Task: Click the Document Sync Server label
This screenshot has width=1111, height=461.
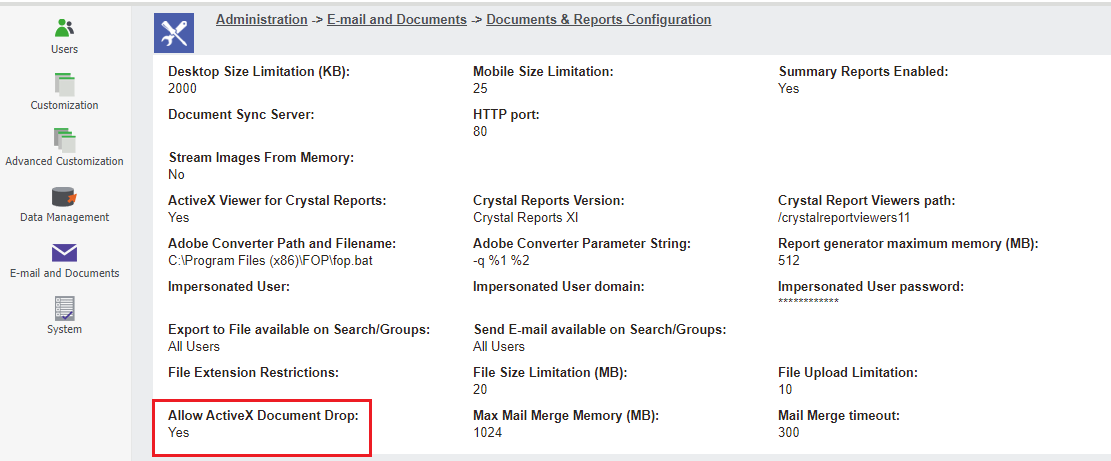Action: click(x=241, y=114)
